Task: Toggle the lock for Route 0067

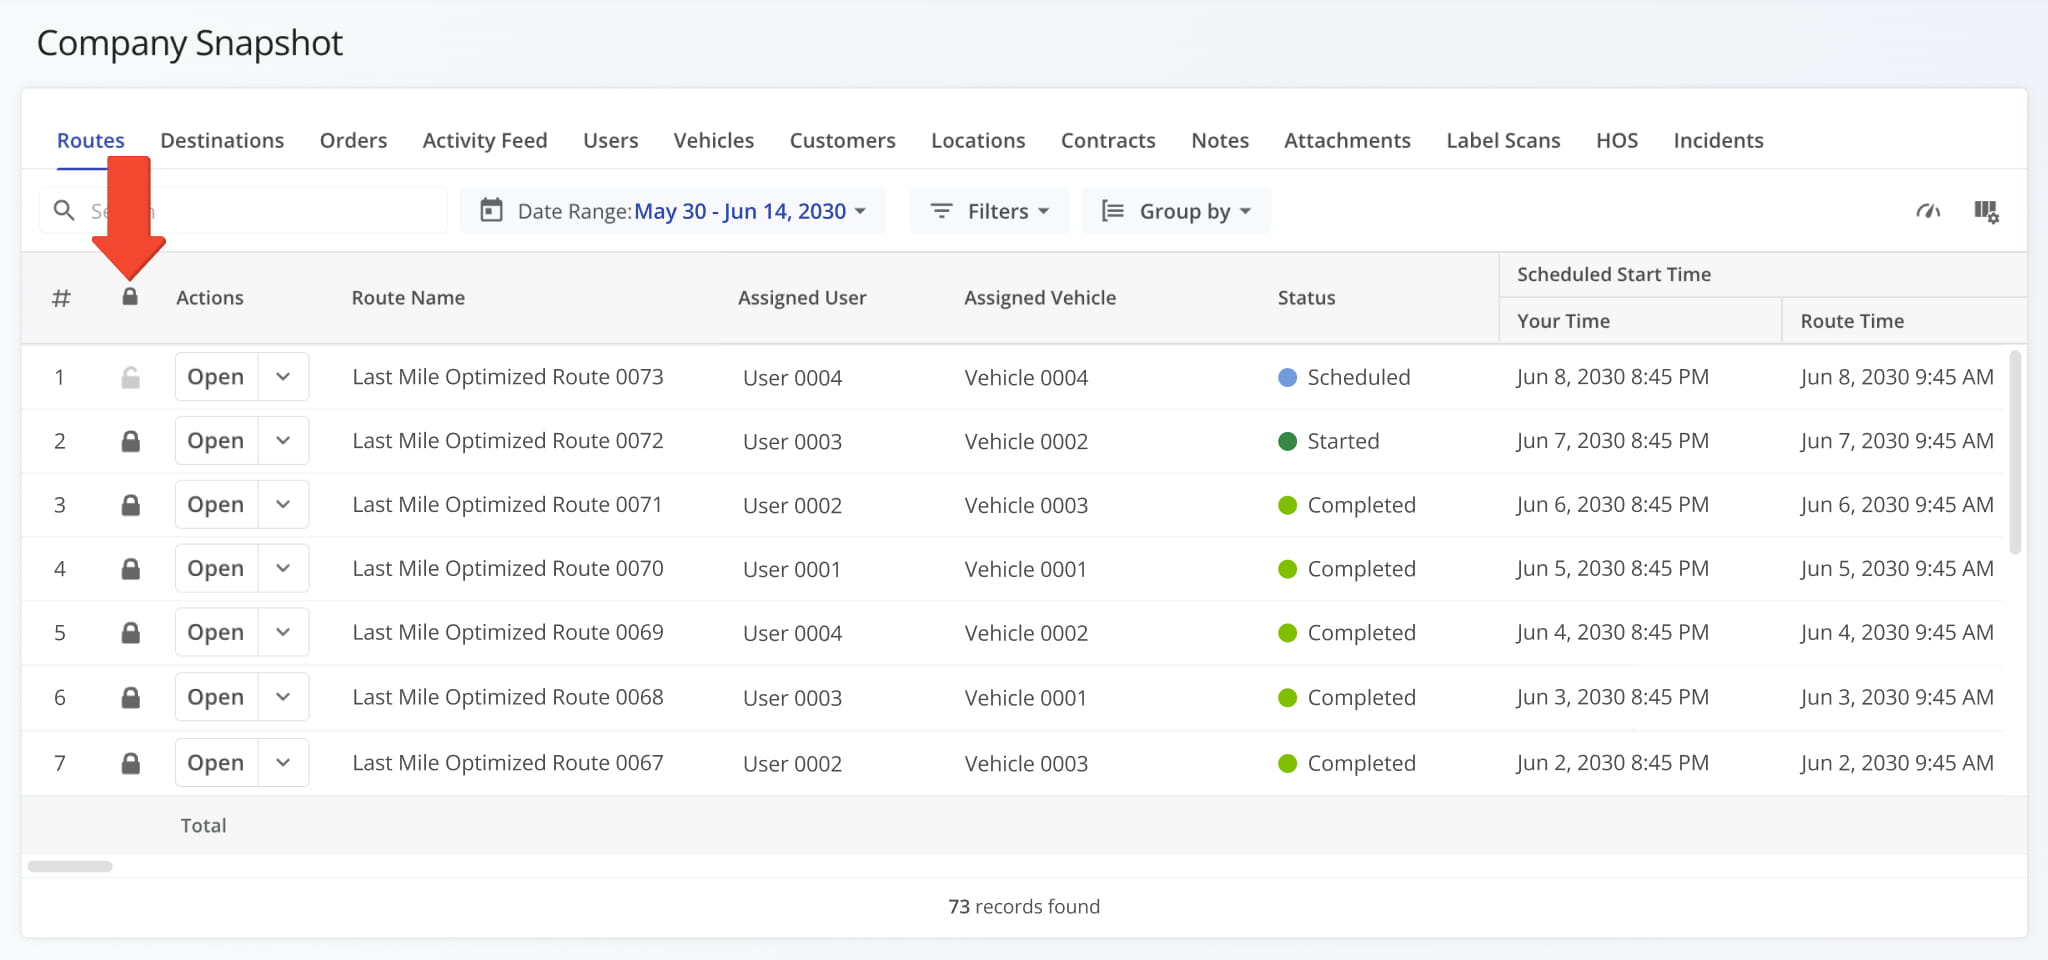Action: [x=130, y=763]
